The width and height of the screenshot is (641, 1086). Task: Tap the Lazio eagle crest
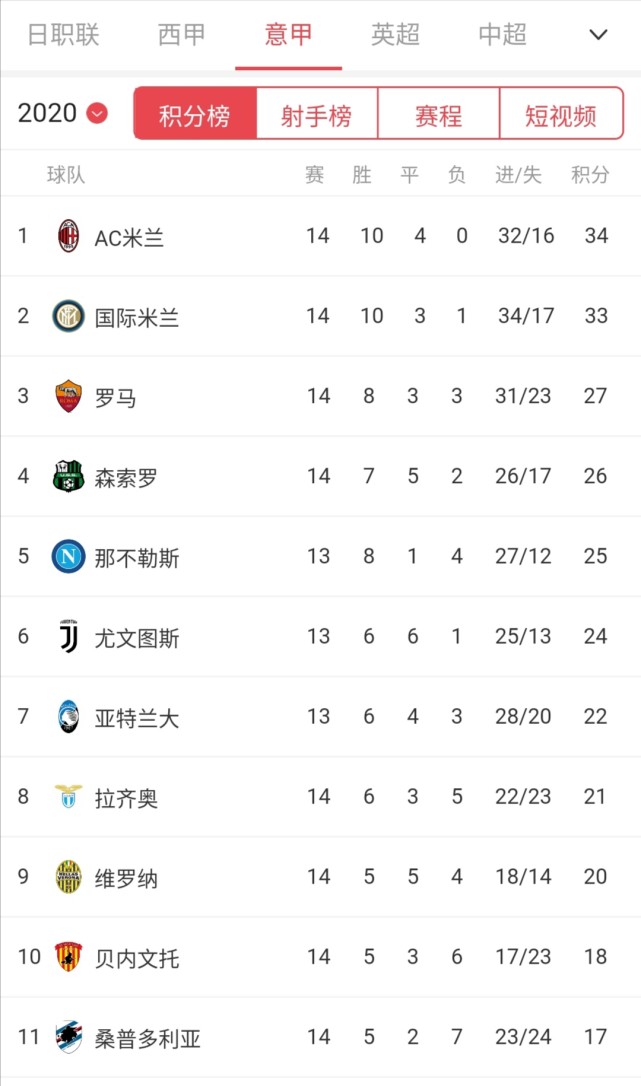[68, 797]
